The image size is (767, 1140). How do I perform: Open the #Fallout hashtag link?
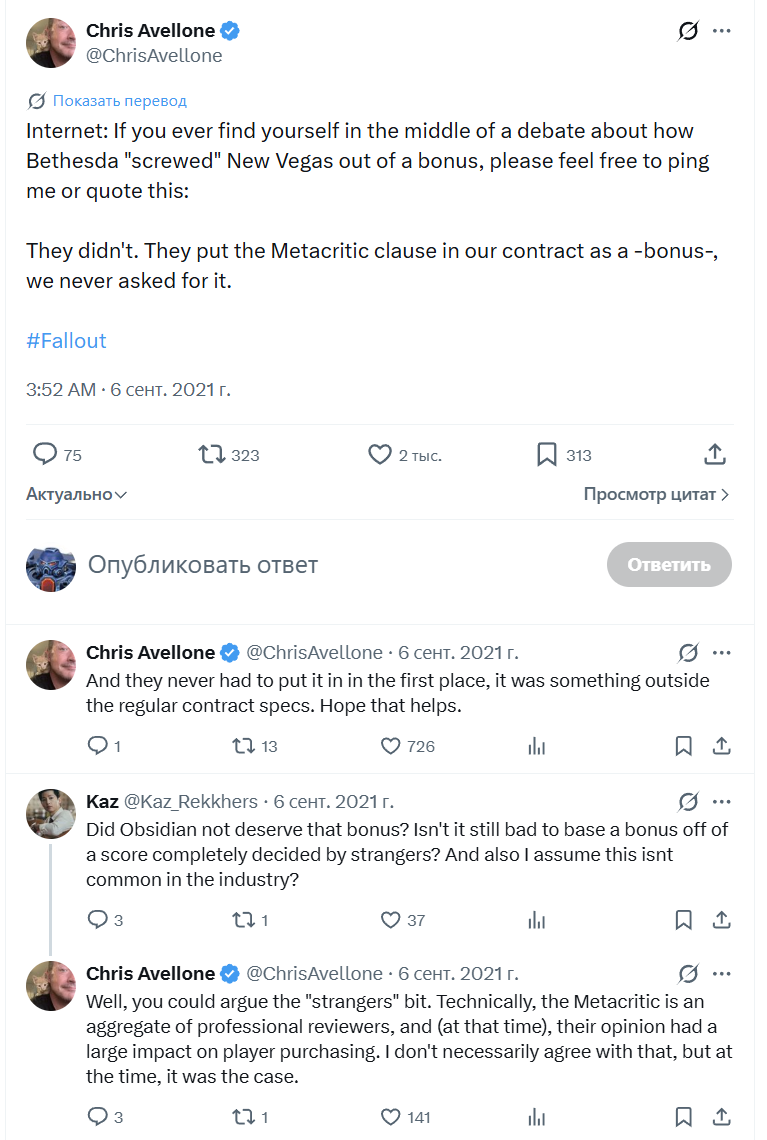tap(66, 341)
